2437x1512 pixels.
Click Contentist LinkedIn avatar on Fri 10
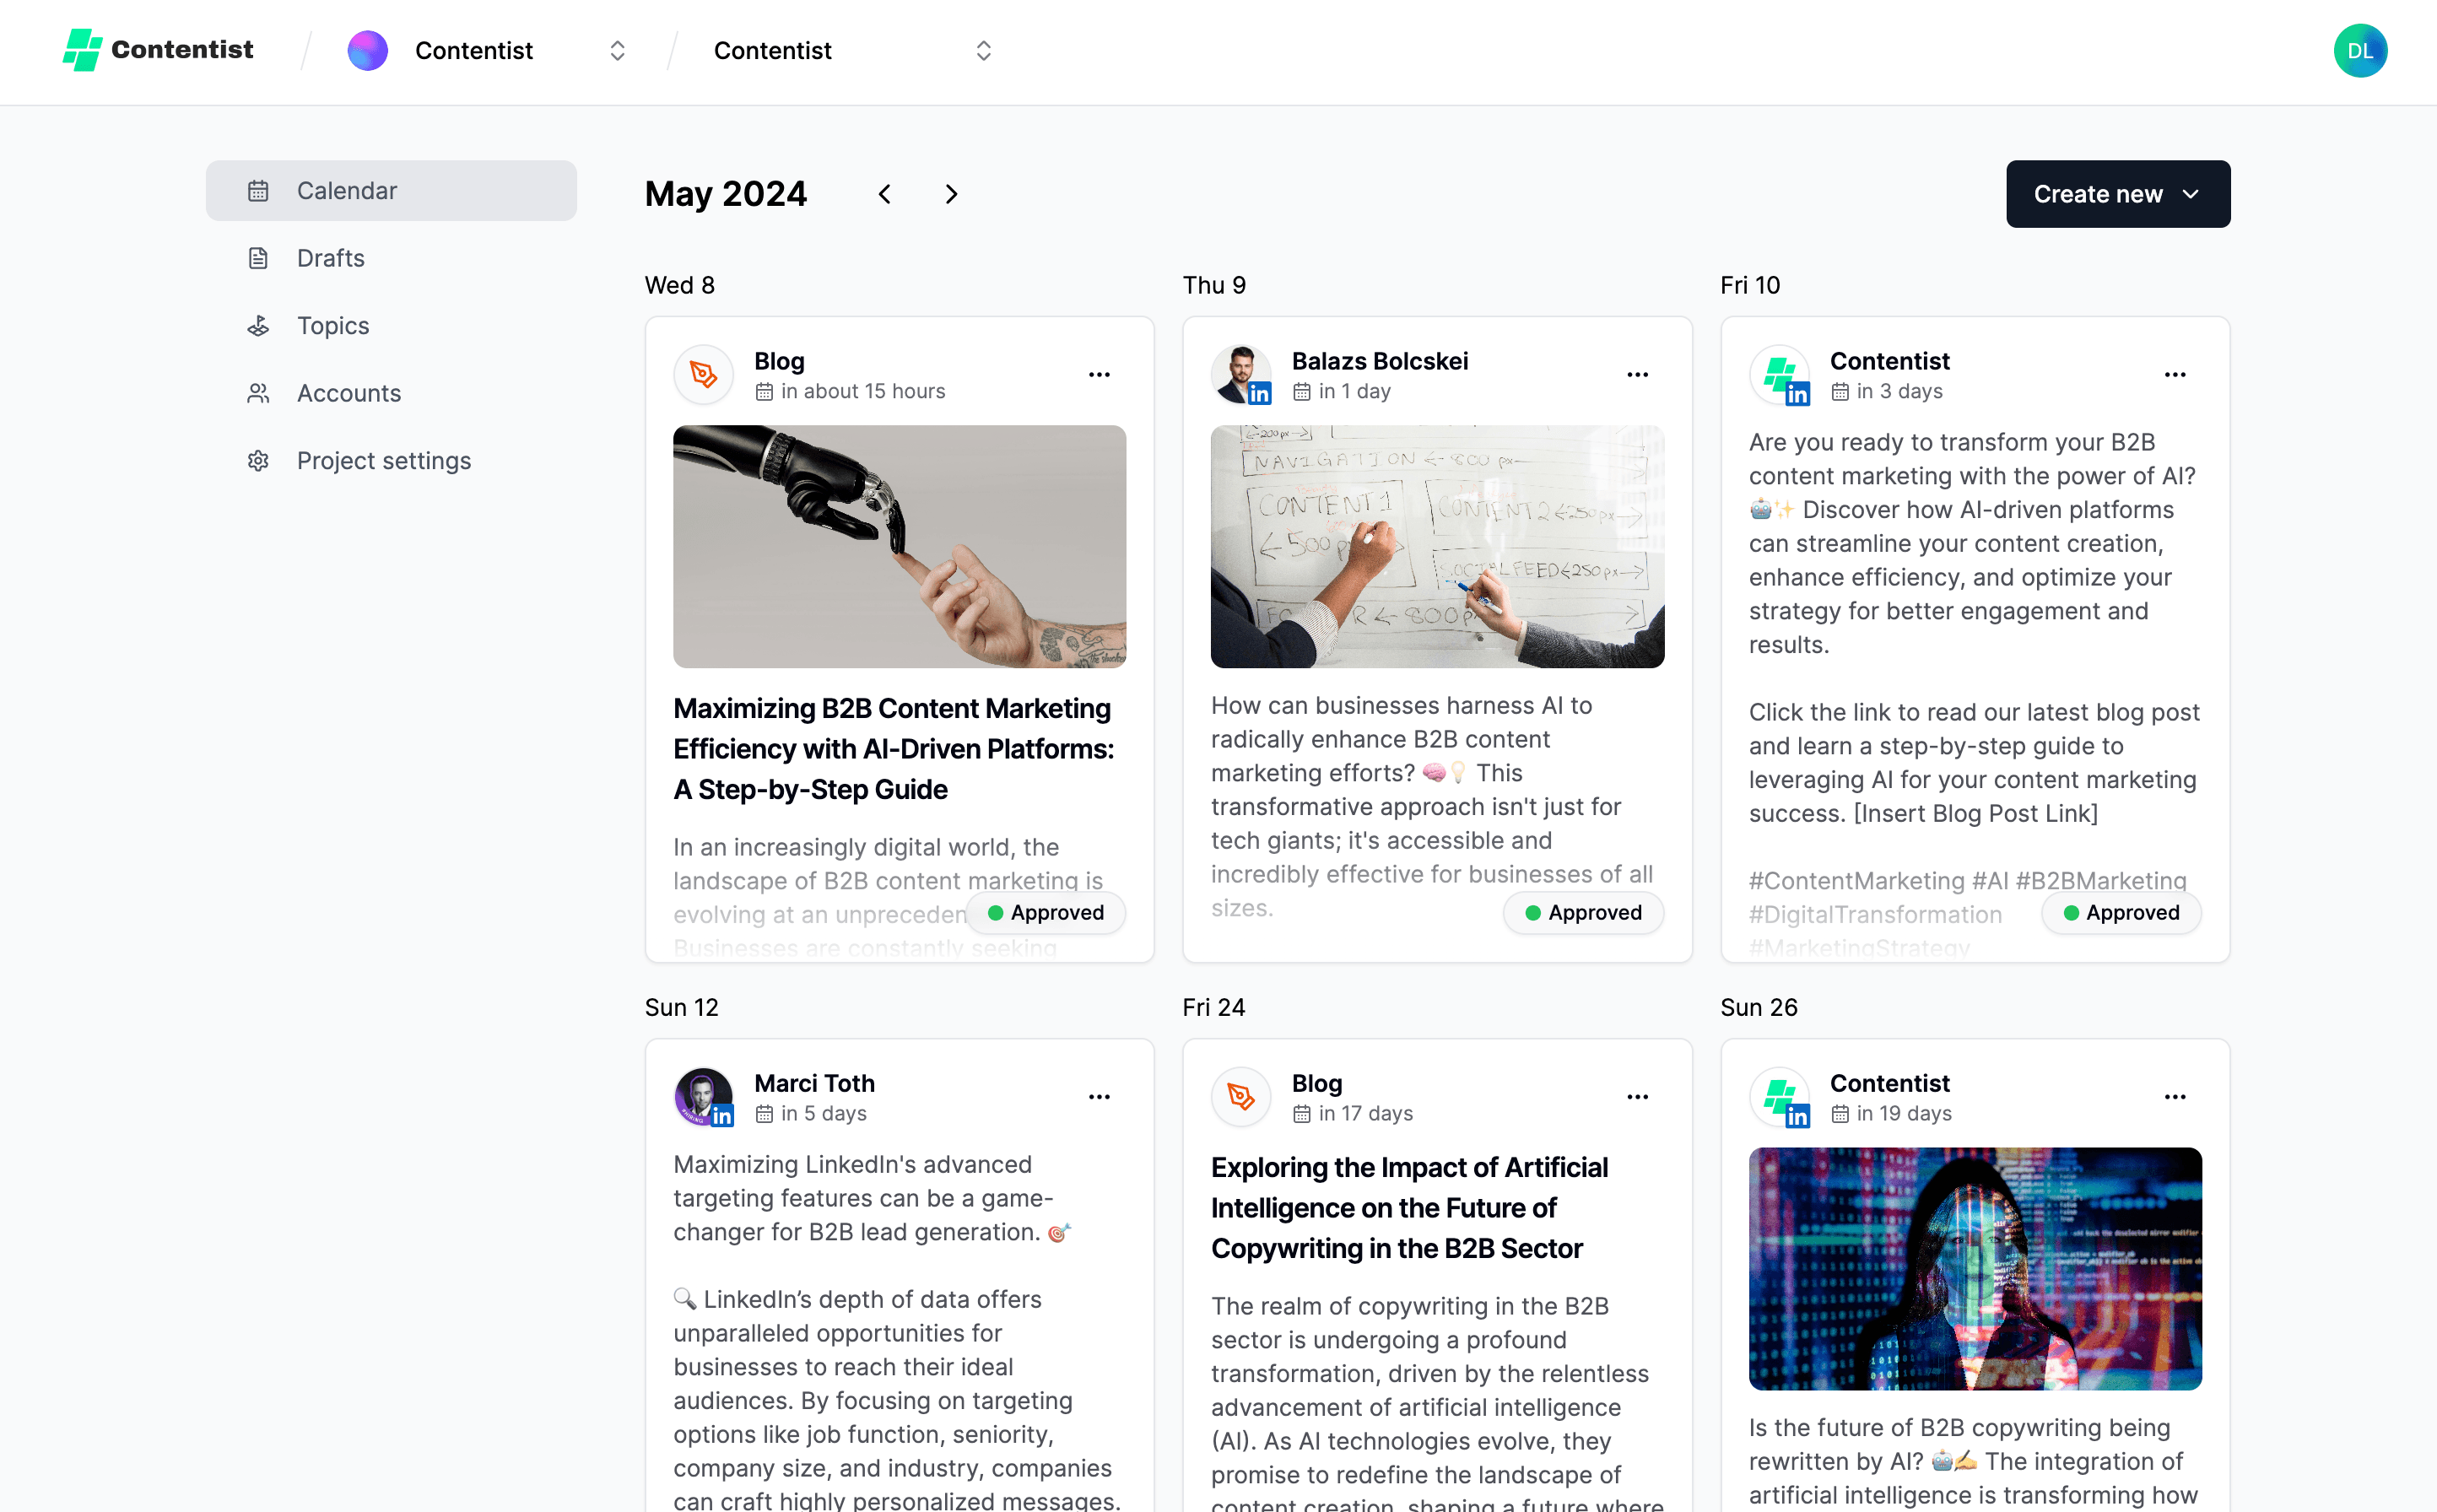(1779, 375)
